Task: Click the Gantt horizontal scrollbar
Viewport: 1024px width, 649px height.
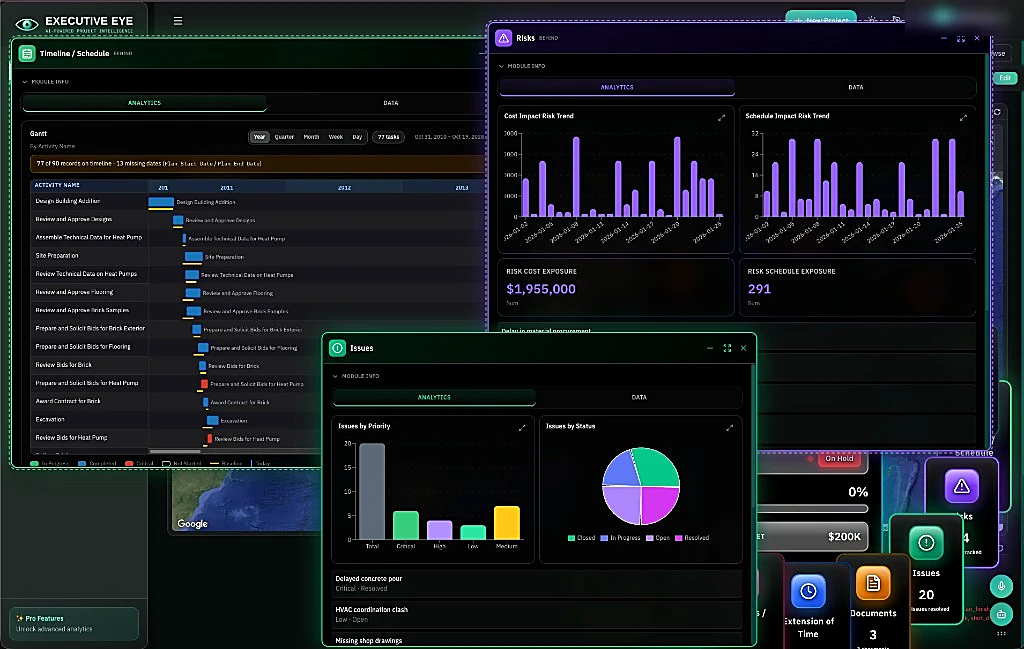Action: tap(175, 451)
